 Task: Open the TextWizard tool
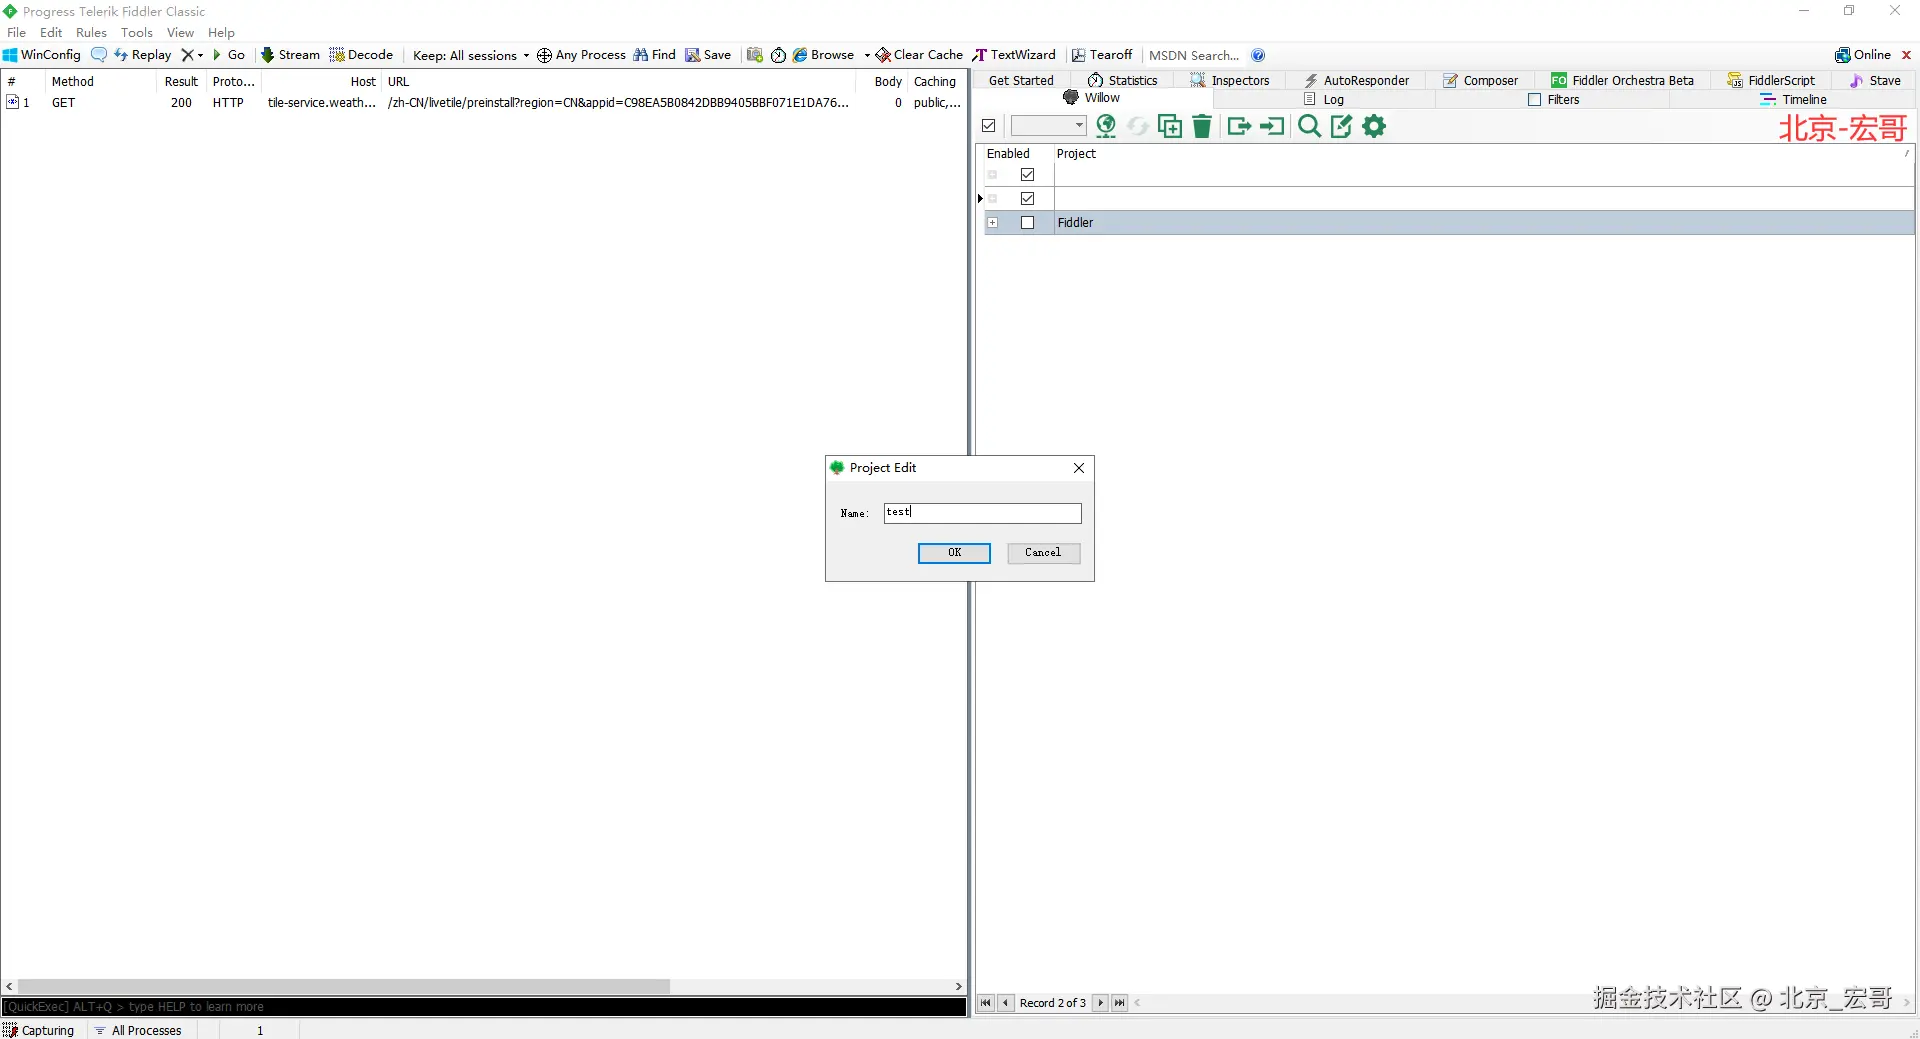tap(1014, 55)
